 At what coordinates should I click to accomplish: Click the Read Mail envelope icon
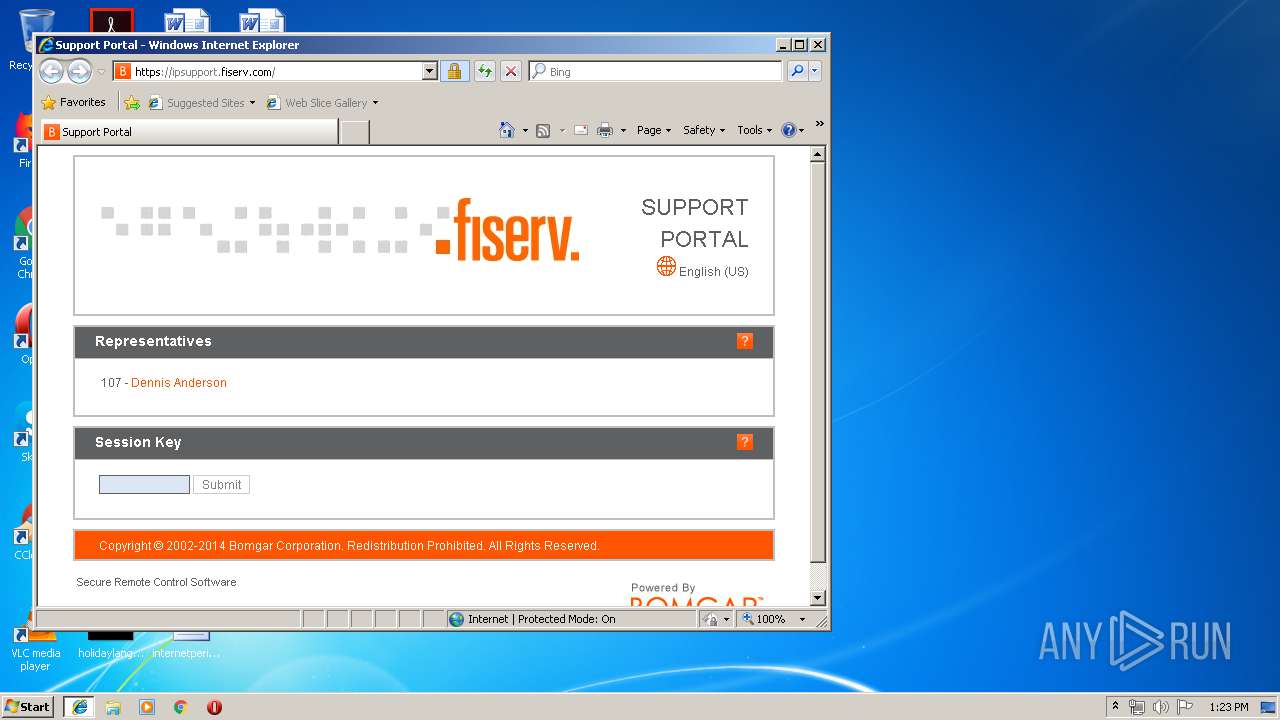[x=581, y=130]
